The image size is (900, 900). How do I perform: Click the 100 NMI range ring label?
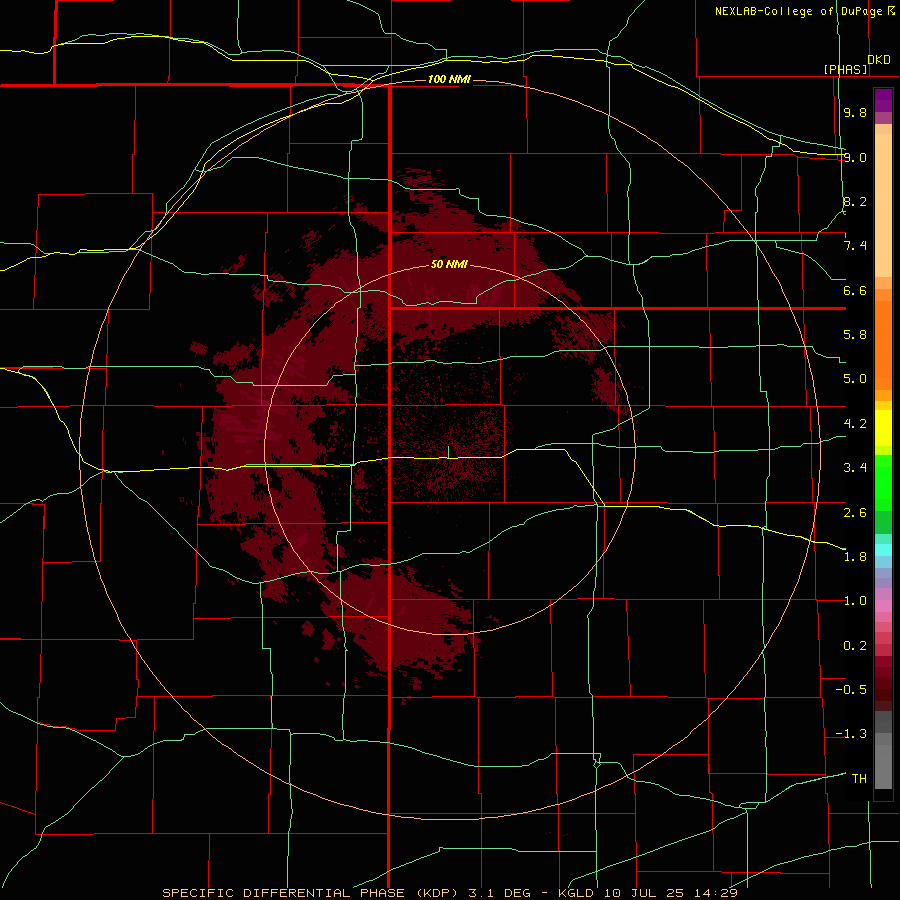click(449, 79)
